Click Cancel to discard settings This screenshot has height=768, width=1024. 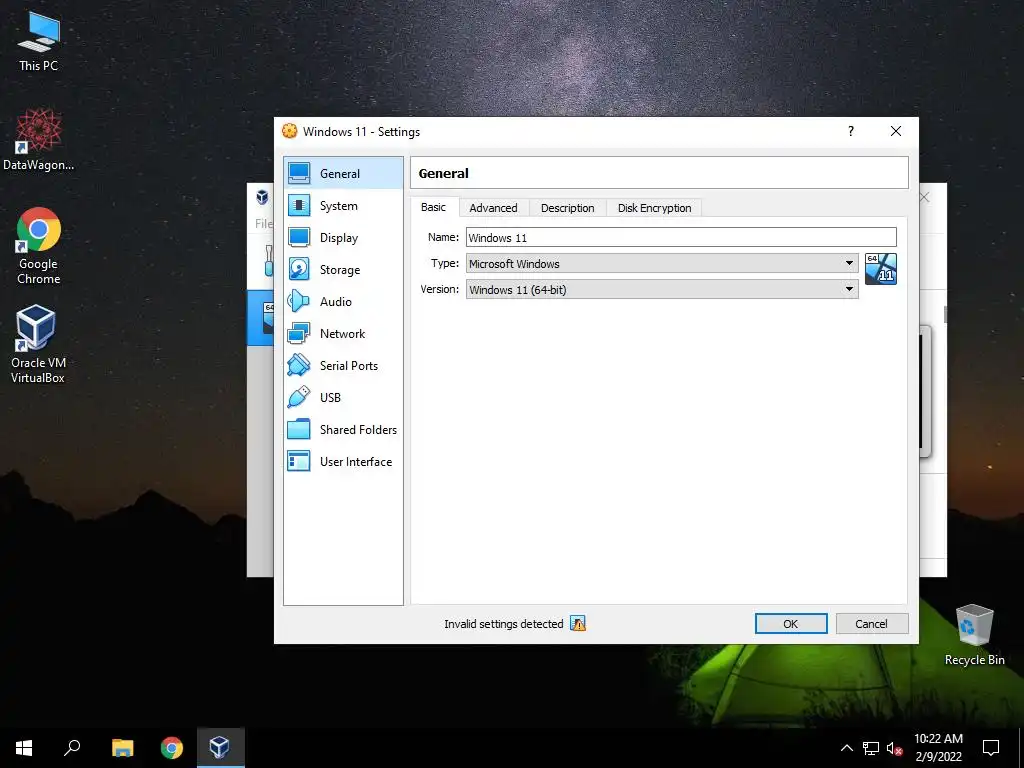click(x=872, y=624)
